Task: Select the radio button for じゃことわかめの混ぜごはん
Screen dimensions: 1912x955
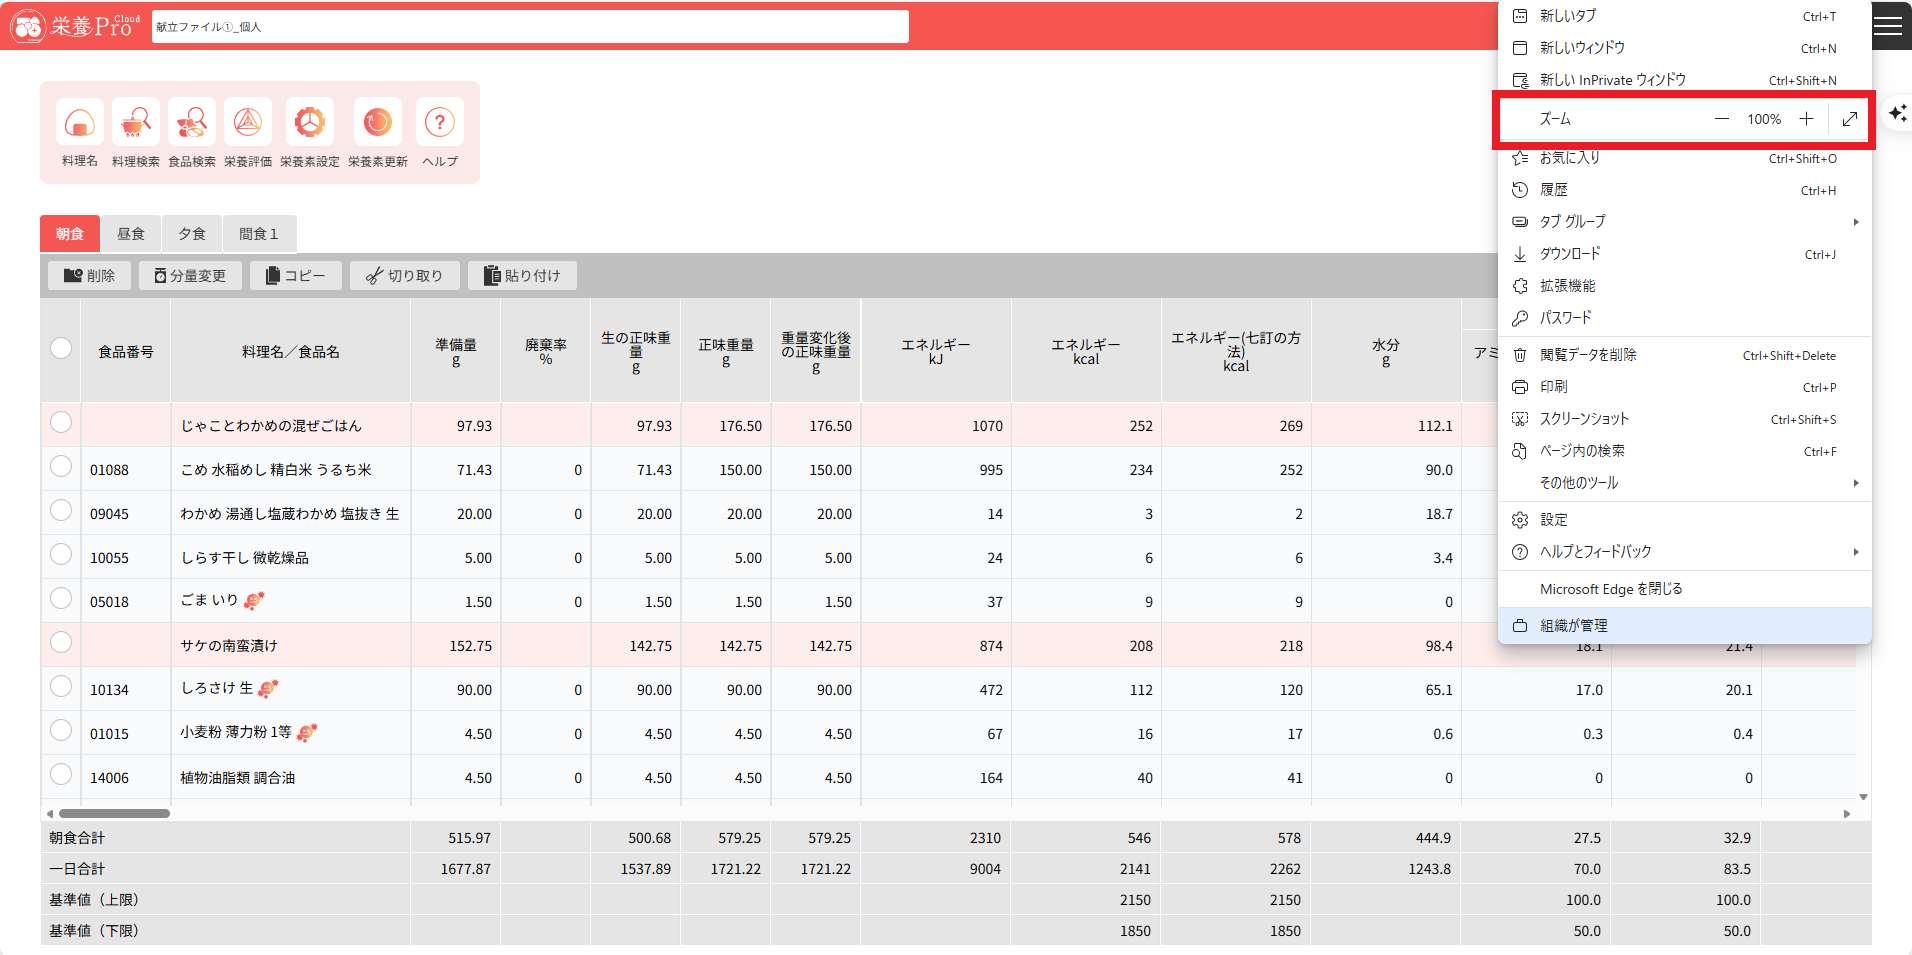Action: pos(61,423)
